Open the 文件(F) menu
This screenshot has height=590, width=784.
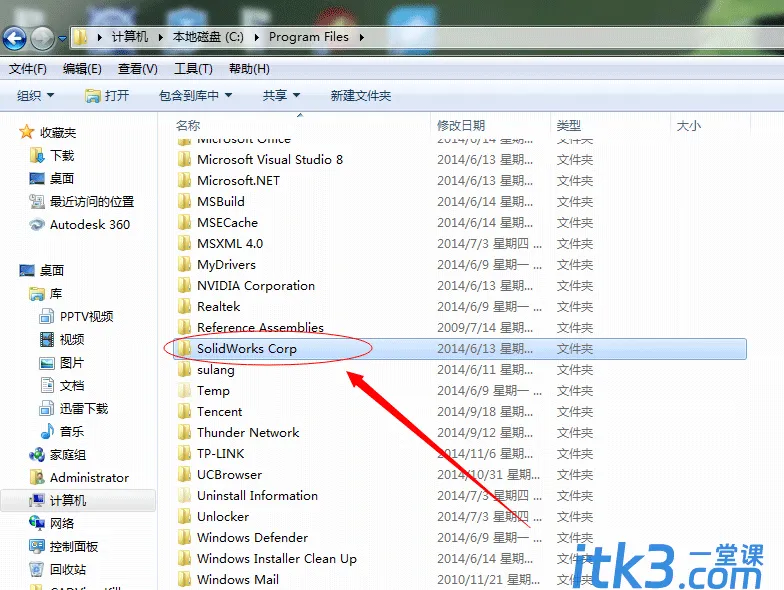[28, 68]
